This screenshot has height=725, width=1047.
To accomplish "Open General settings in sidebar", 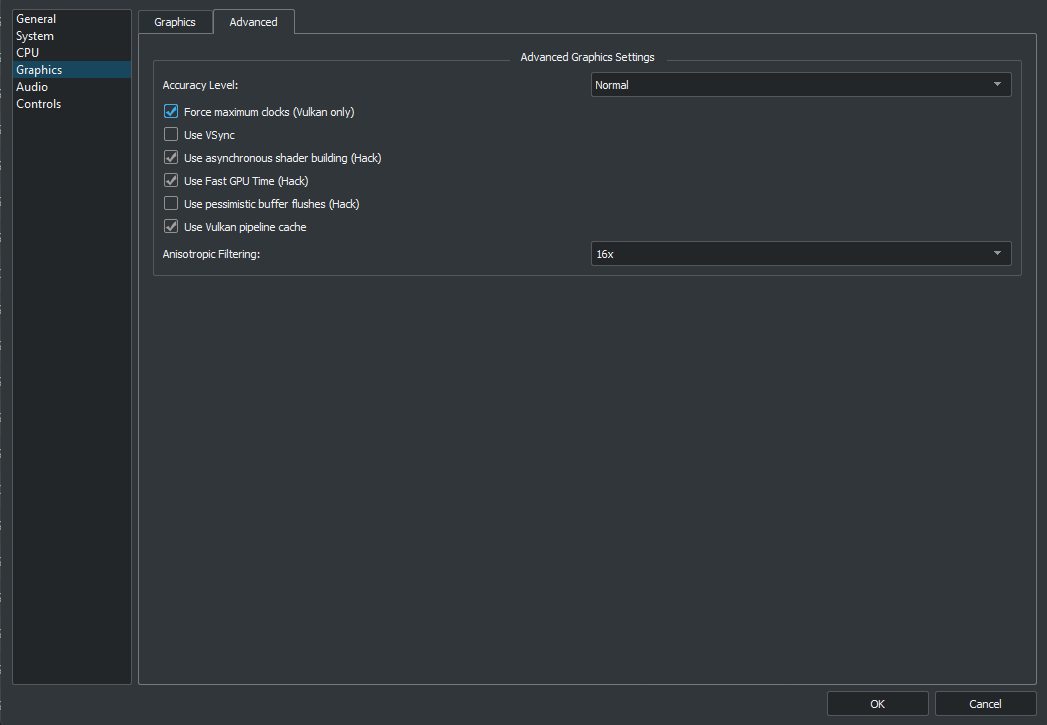I will [x=36, y=19].
